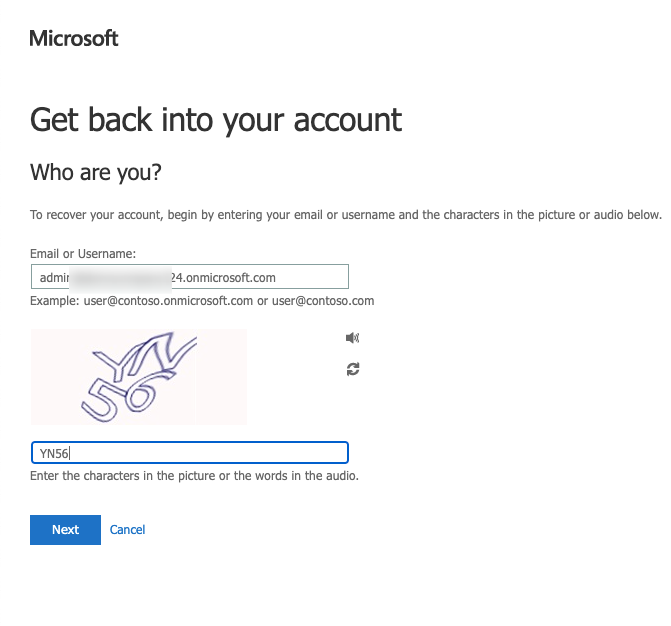Image resolution: width=671 pixels, height=626 pixels.
Task: Click the "Enter the characters in the picture" hint
Action: [194, 476]
